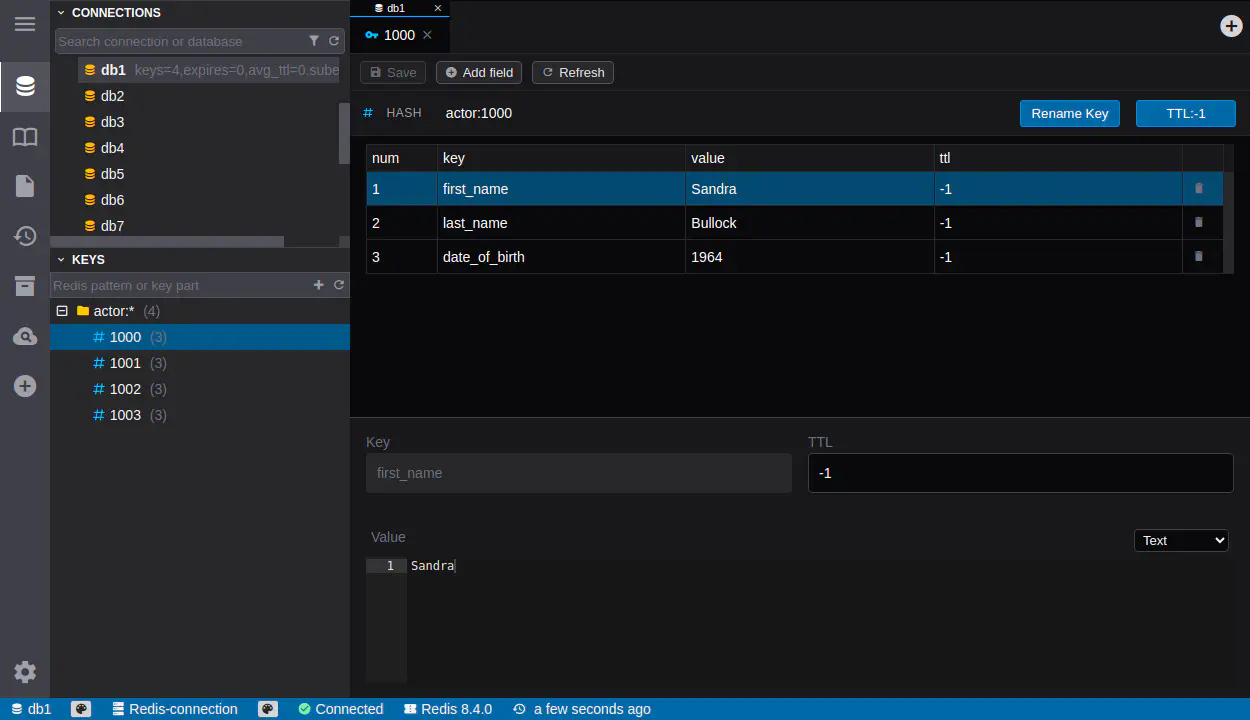Click the book icon in sidebar
The width and height of the screenshot is (1250, 720).
(x=25, y=137)
